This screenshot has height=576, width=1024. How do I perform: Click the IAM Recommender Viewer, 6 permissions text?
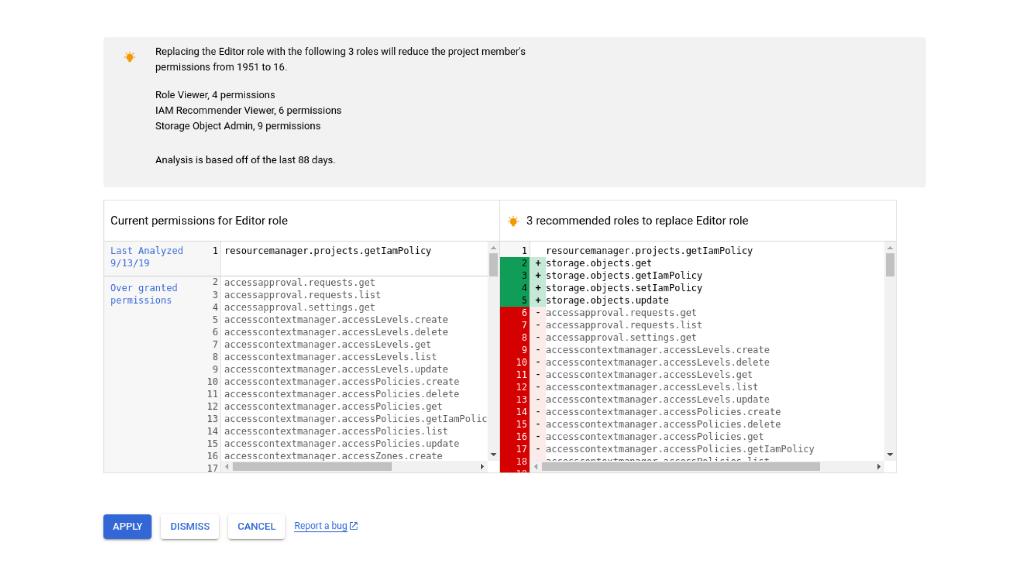click(x=248, y=110)
